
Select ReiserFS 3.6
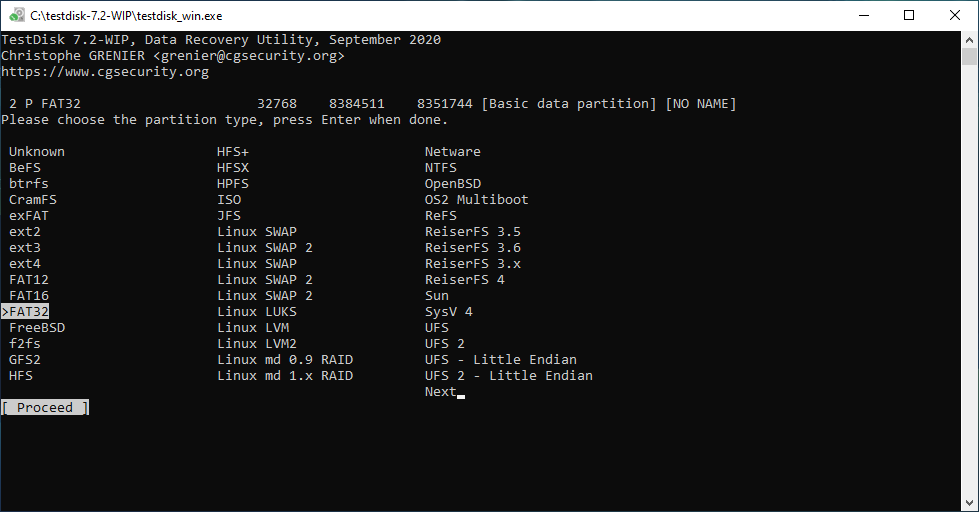tap(473, 248)
